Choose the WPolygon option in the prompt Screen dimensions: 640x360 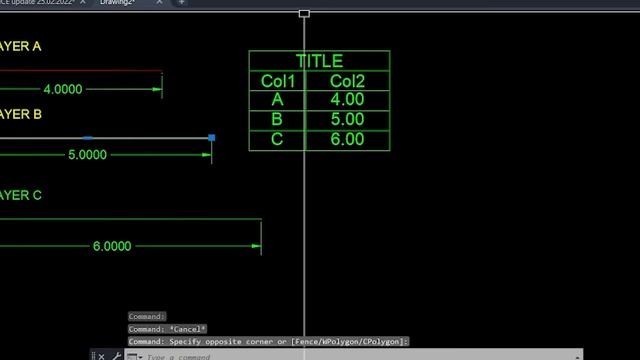click(x=340, y=342)
